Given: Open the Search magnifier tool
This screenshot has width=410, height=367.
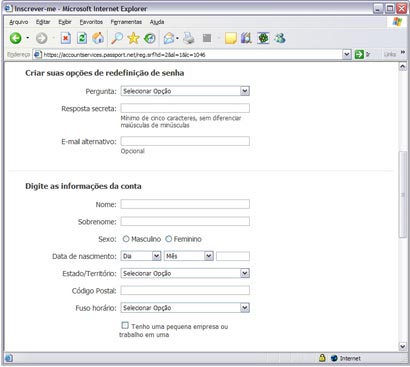Looking at the screenshot, I should [117, 38].
